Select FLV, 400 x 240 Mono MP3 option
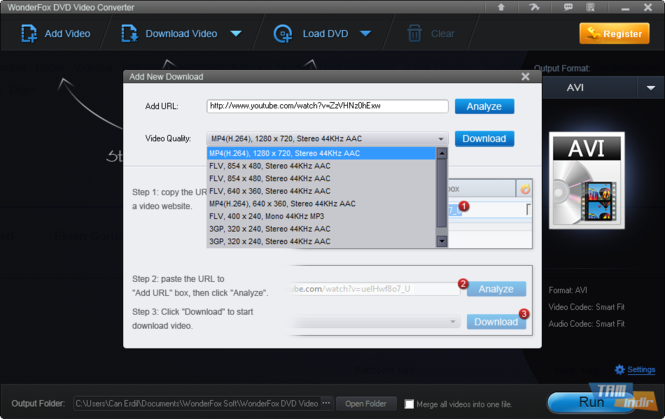 pos(321,216)
